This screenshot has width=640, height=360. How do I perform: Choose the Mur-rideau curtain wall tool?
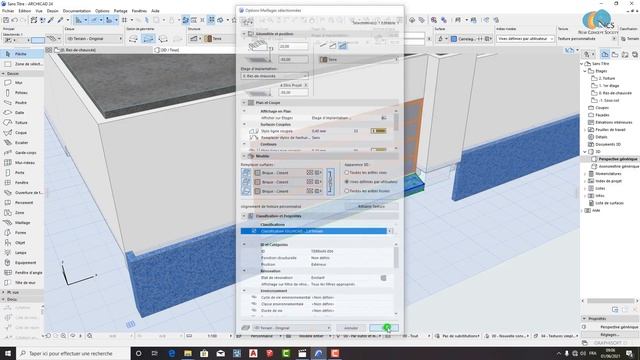pyautogui.click(x=22, y=162)
